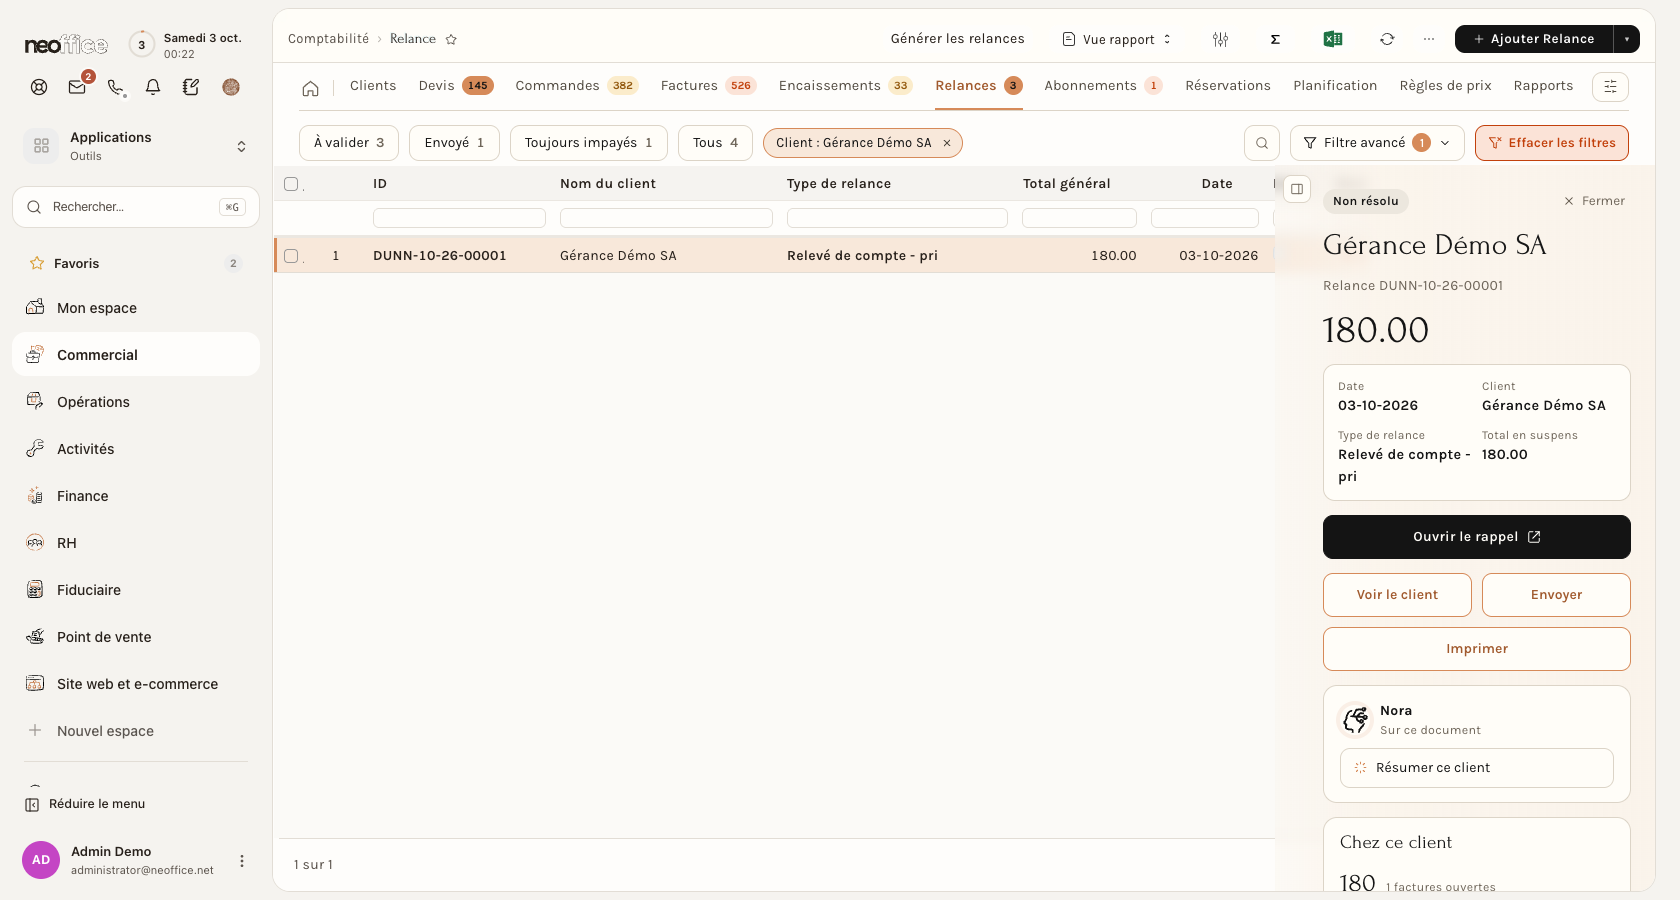Click Effacer les filtres
1680x900 pixels.
pyautogui.click(x=1552, y=143)
